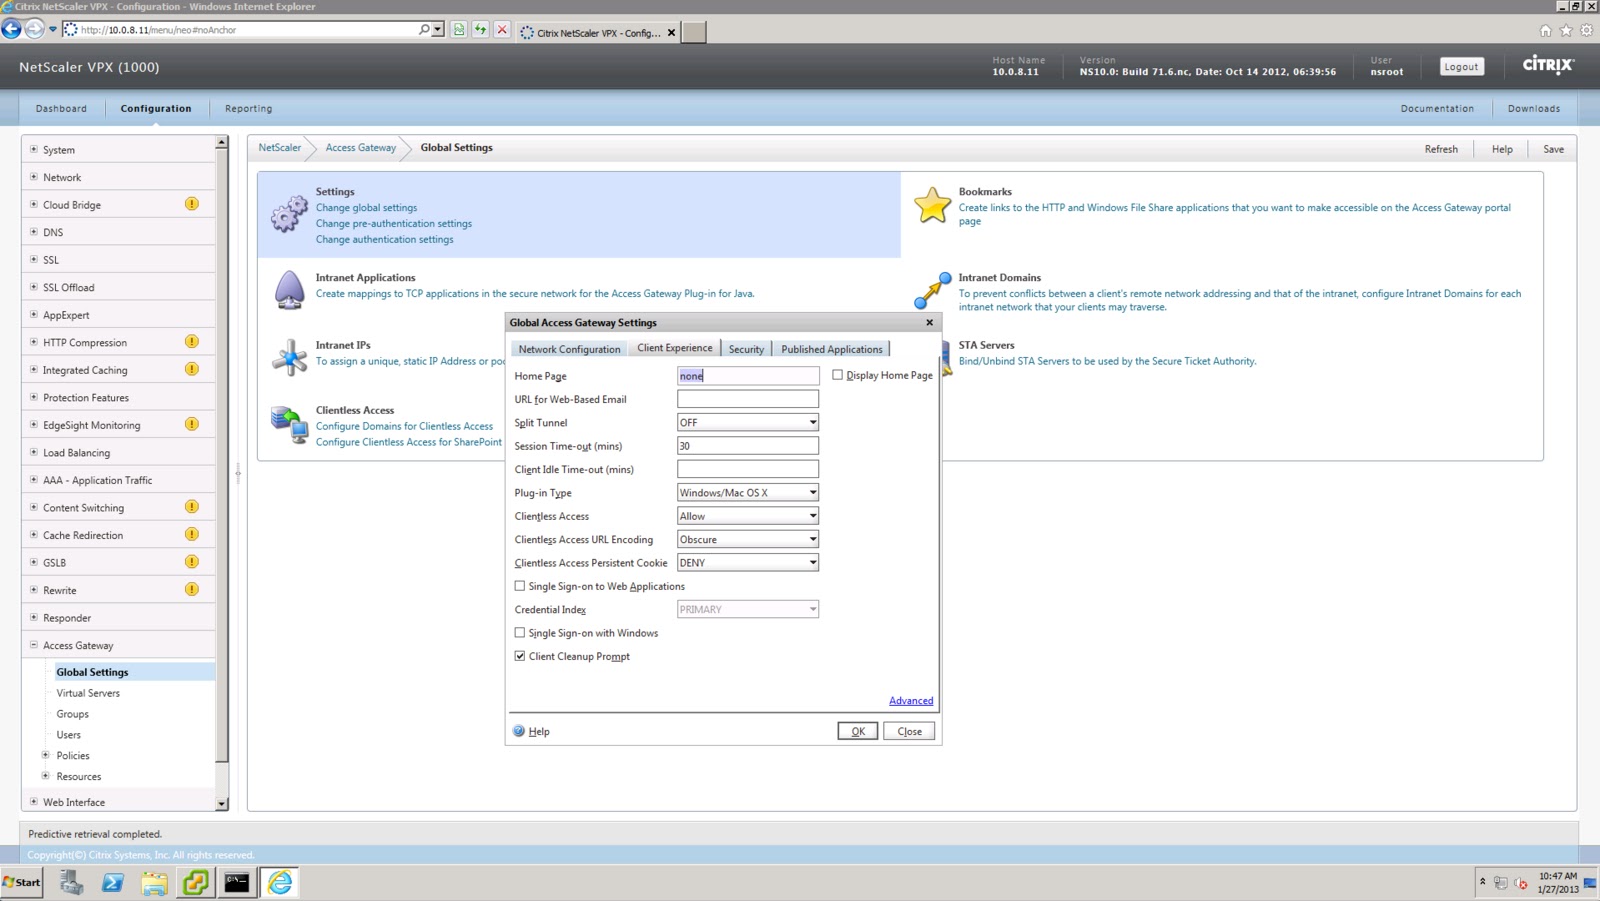Open the Dashboard tab
The width and height of the screenshot is (1600, 901).
point(61,108)
